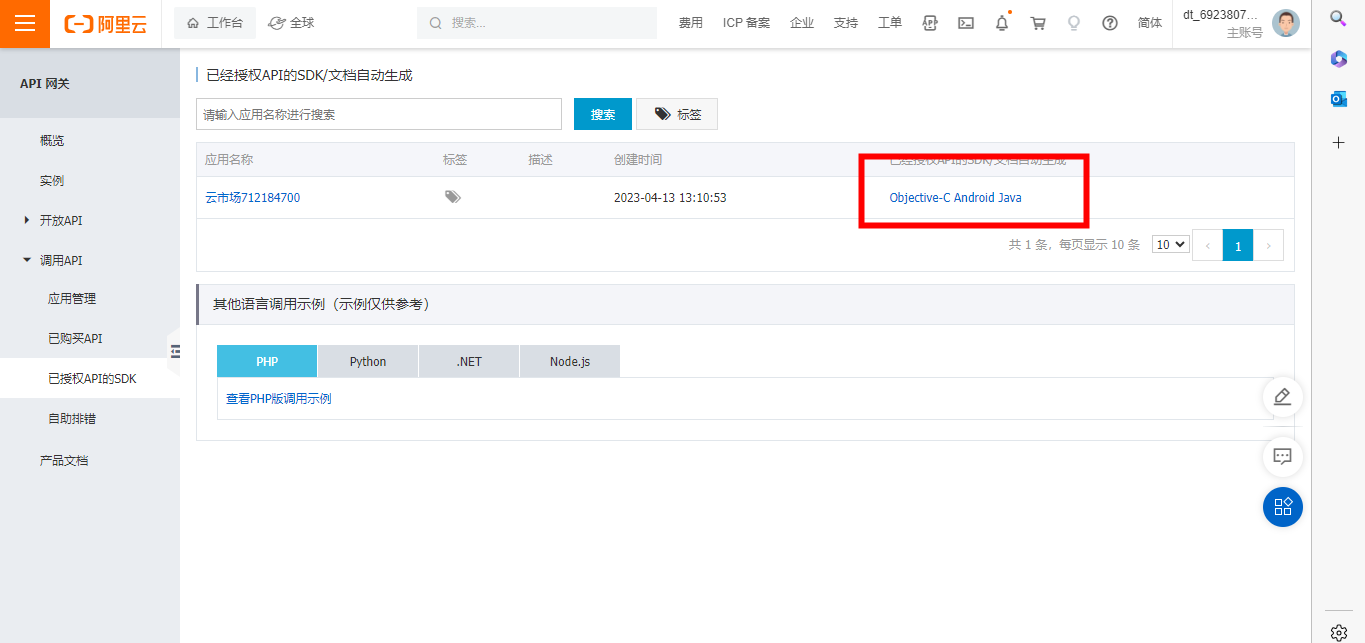Open the chat support icon
Viewport: 1365px width, 643px height.
tap(1282, 457)
